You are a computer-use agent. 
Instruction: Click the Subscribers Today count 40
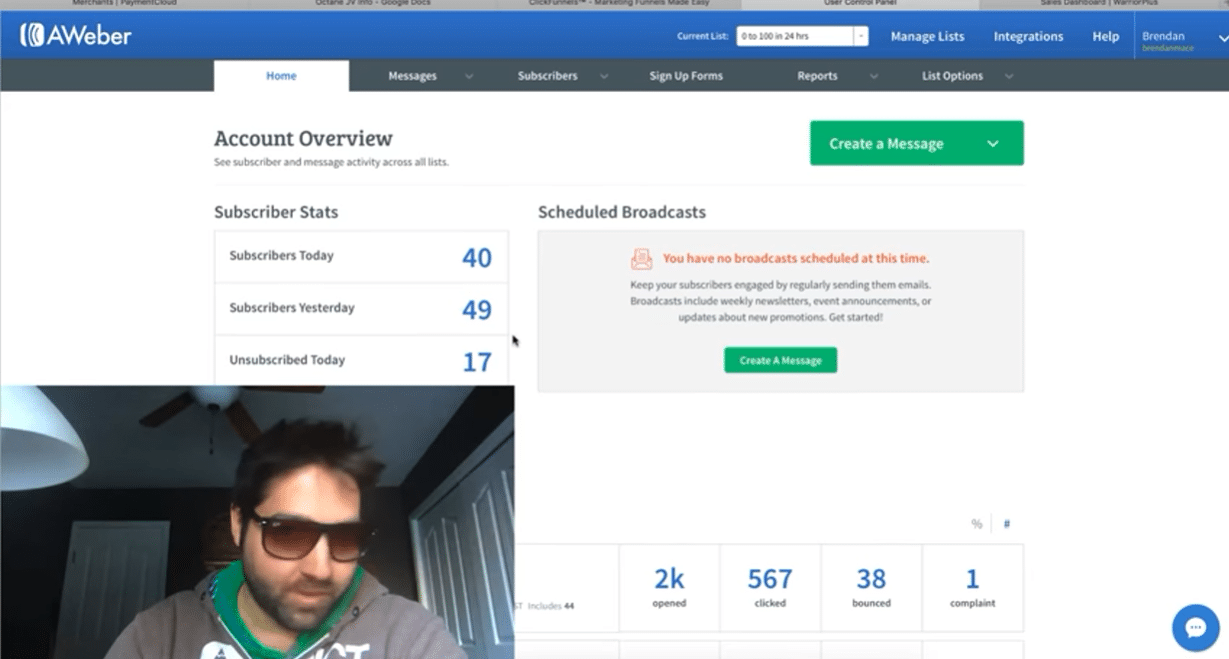pos(477,258)
